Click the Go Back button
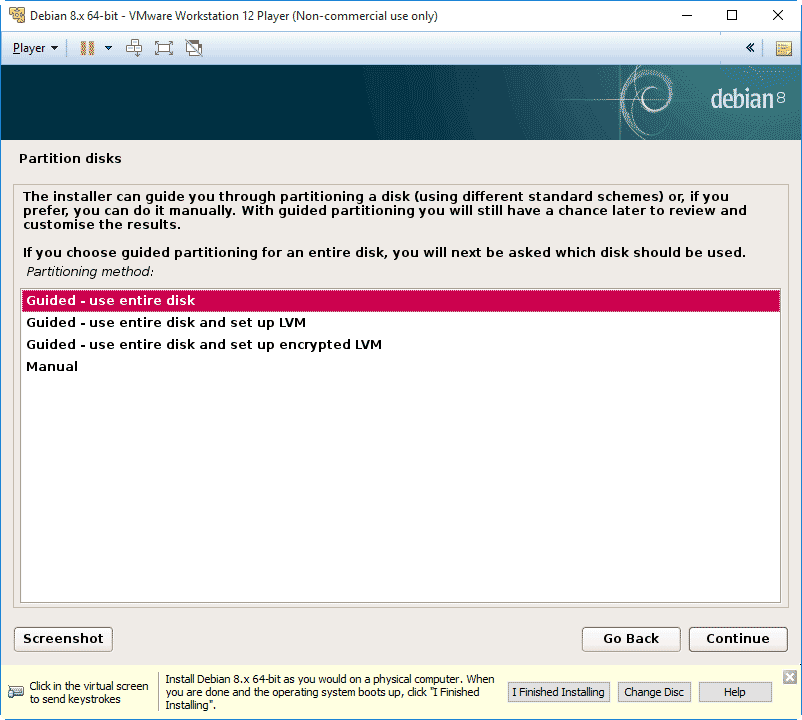This screenshot has height=720, width=802. coord(631,639)
